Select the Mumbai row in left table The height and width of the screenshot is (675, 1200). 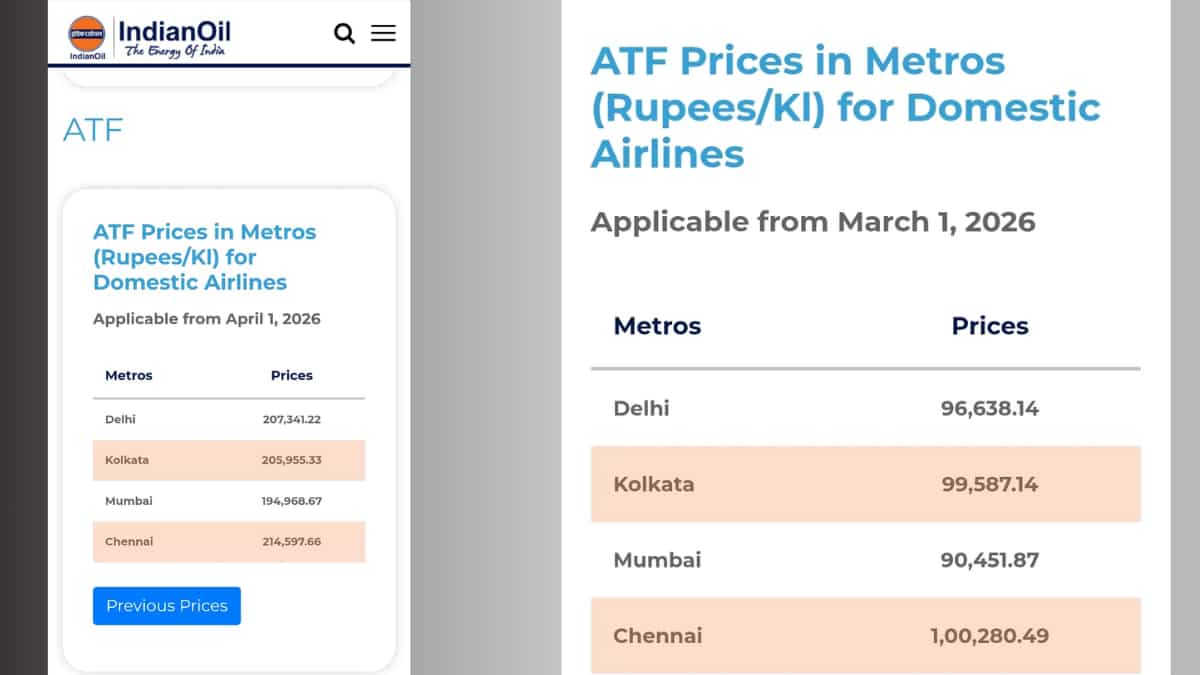228,501
